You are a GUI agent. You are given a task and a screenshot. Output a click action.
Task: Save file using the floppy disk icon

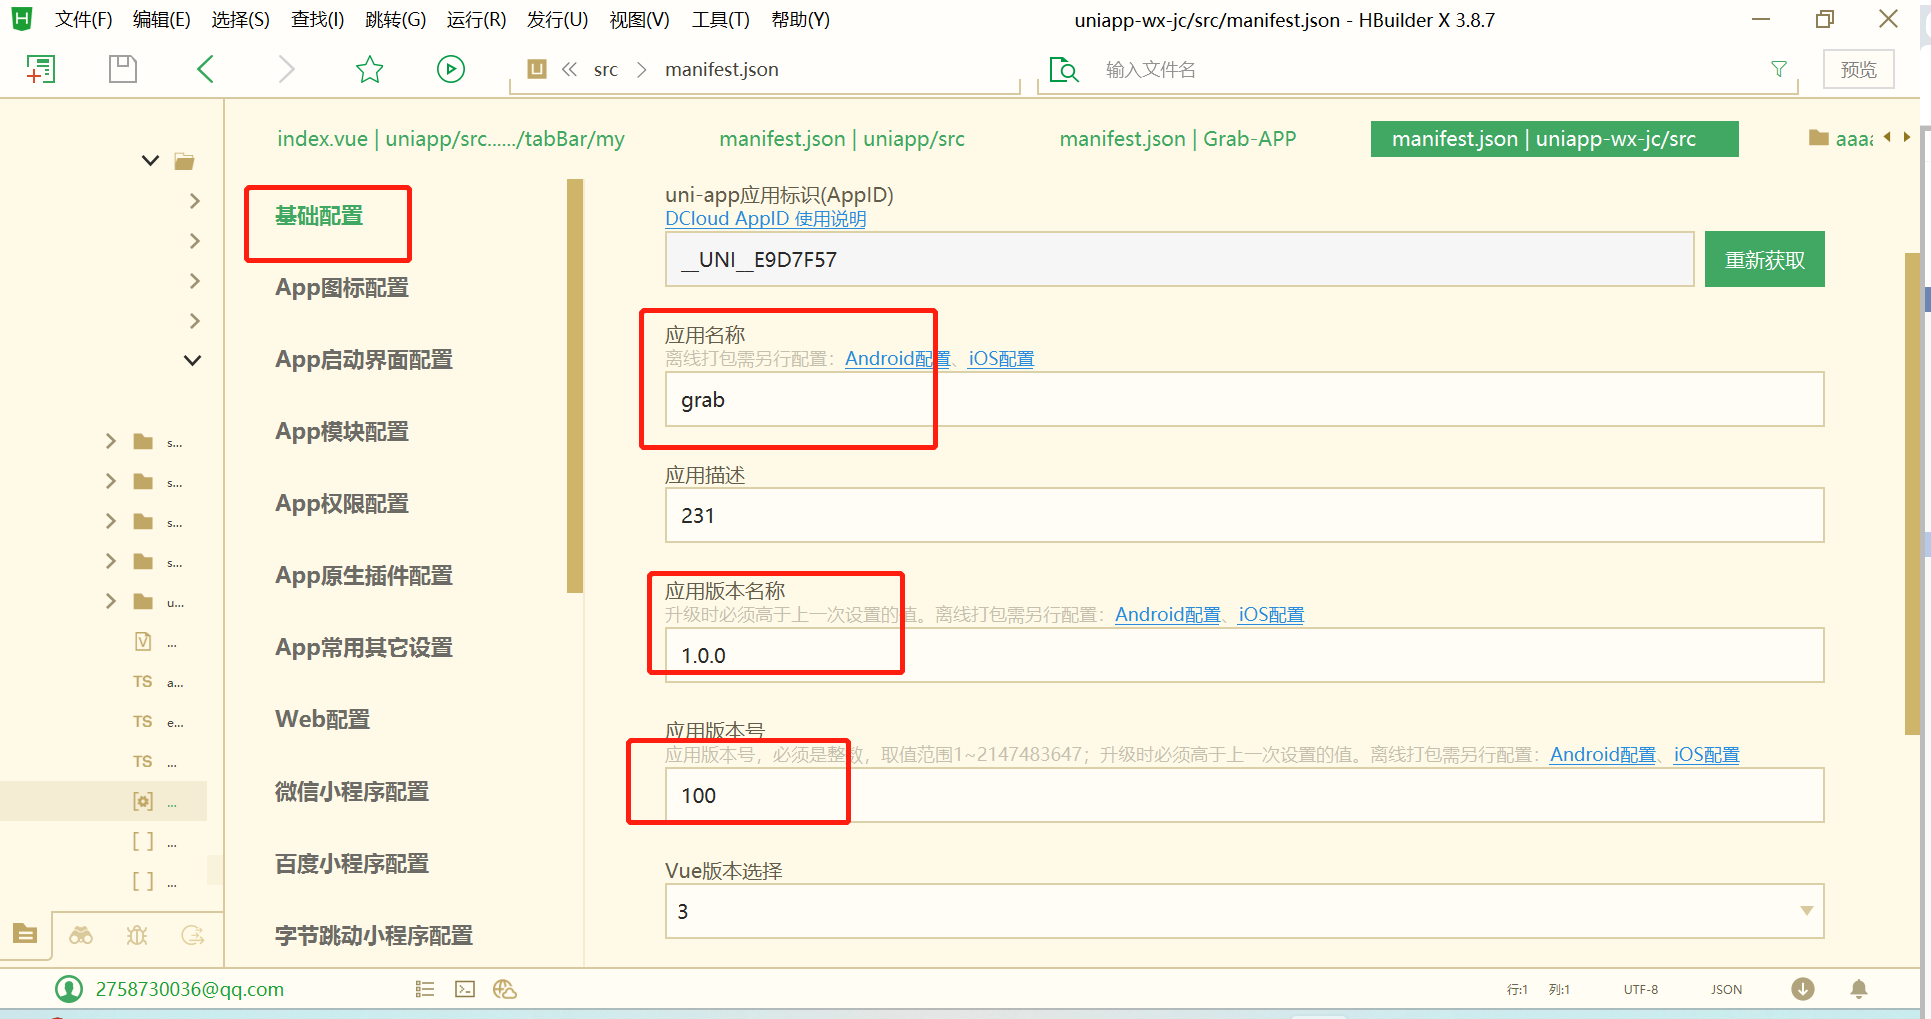pyautogui.click(x=123, y=69)
